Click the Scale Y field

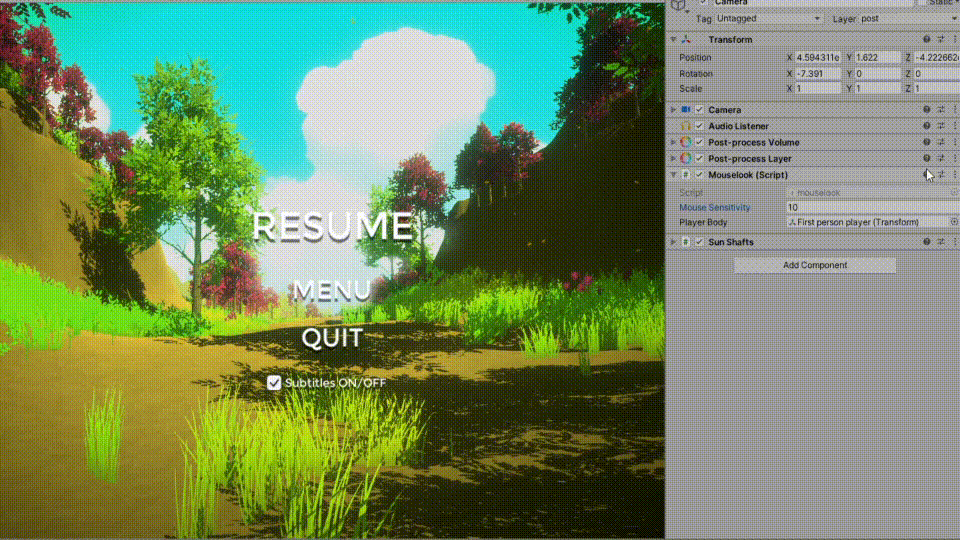877,88
